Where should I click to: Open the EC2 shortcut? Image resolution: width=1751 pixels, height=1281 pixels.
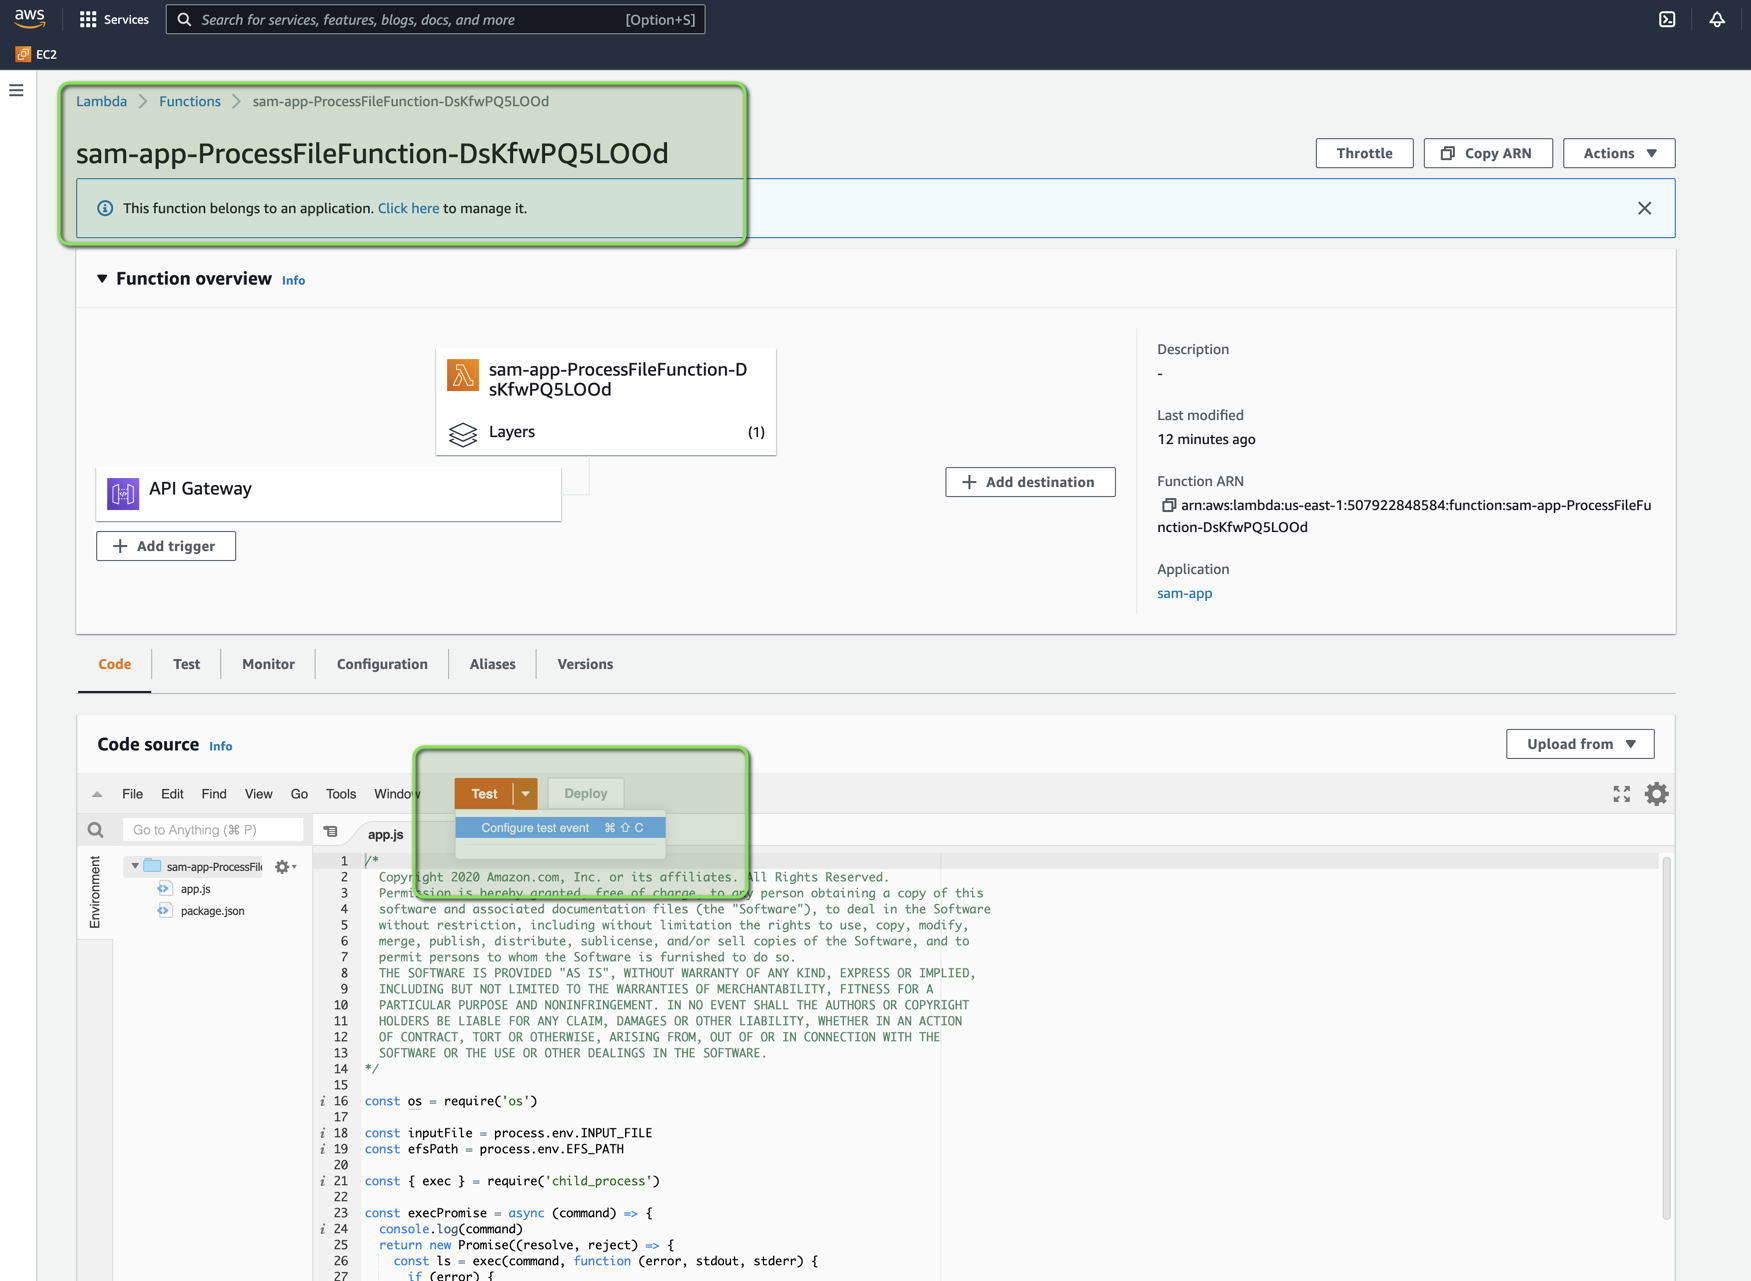coord(36,54)
